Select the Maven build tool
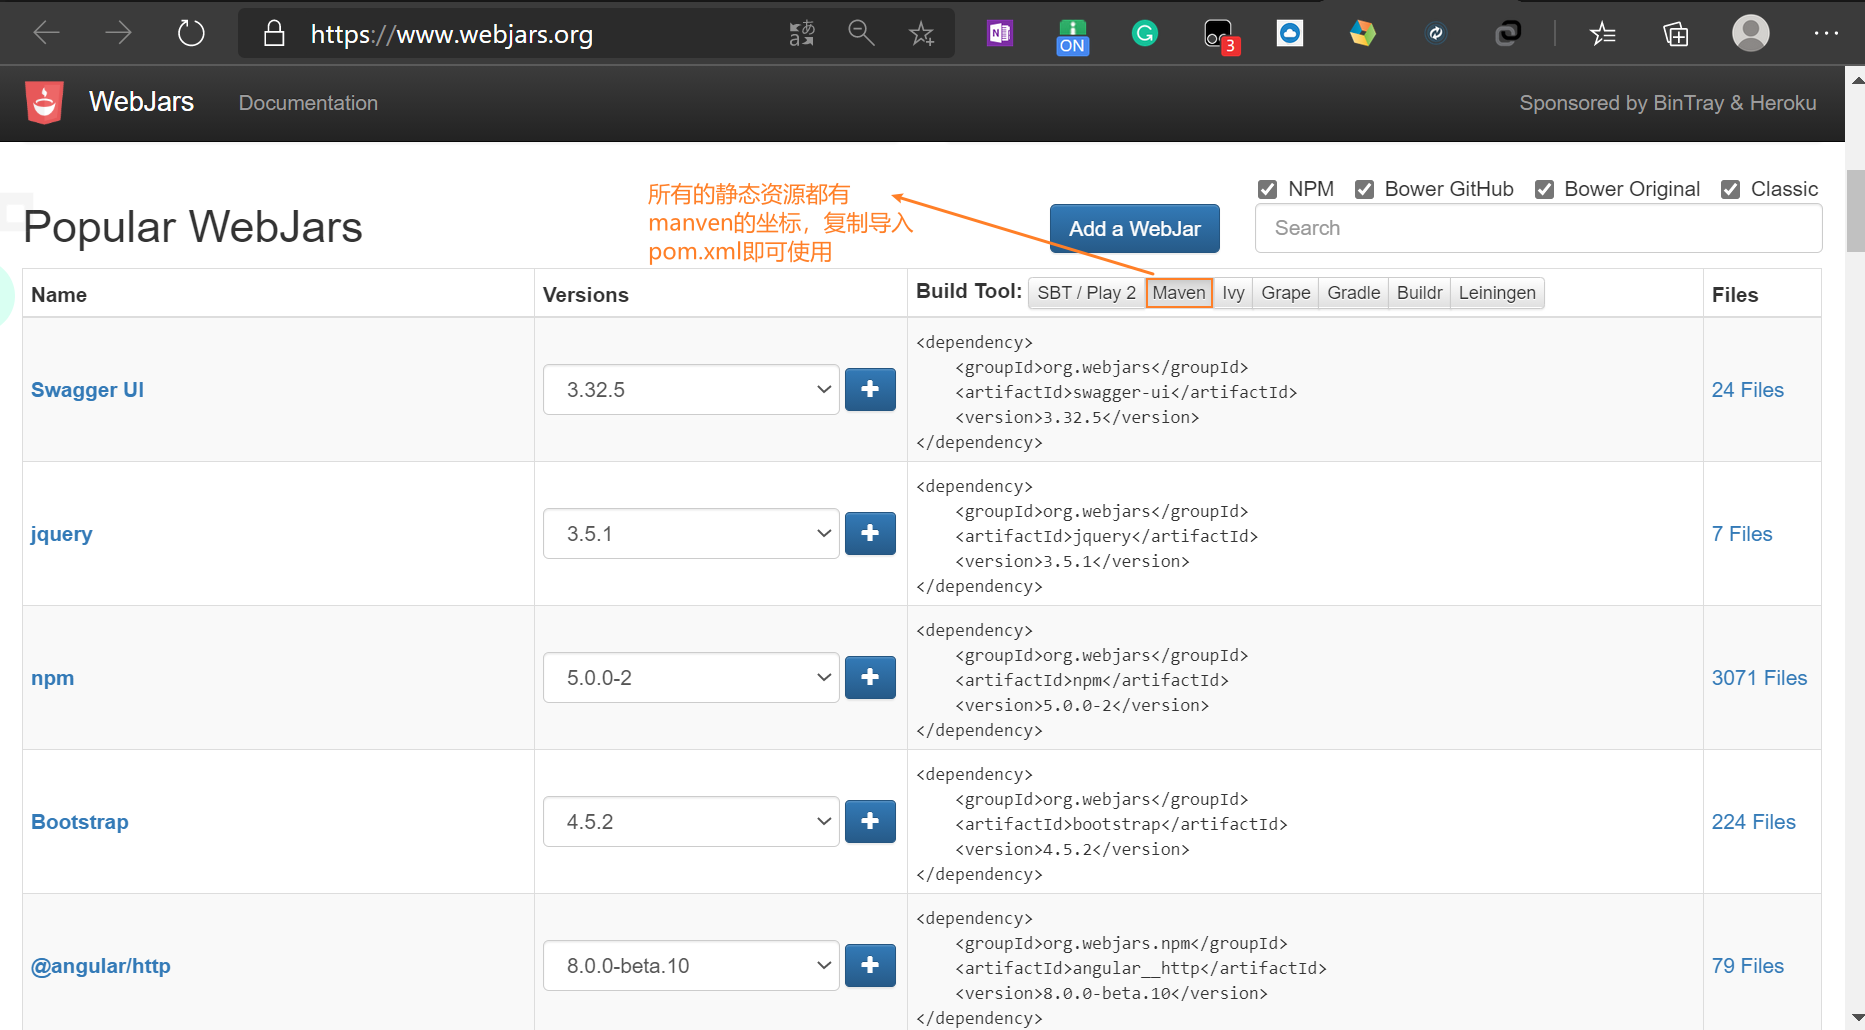This screenshot has height=1030, width=1865. [x=1179, y=293]
